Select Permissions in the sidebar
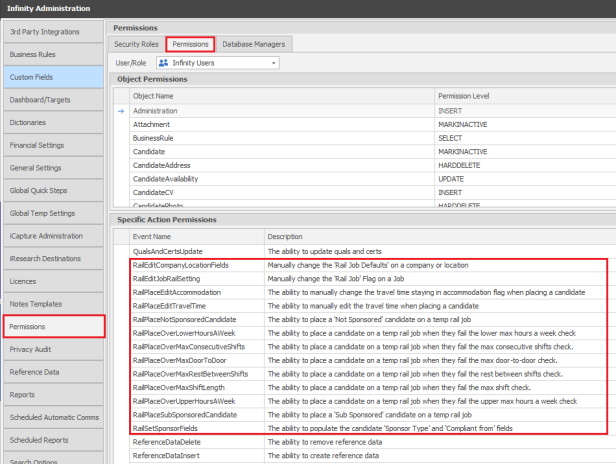The width and height of the screenshot is (616, 464). pyautogui.click(x=54, y=326)
